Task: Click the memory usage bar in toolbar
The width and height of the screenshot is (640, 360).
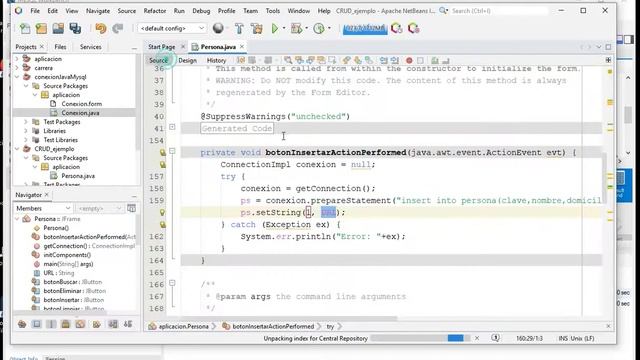Action: [365, 28]
